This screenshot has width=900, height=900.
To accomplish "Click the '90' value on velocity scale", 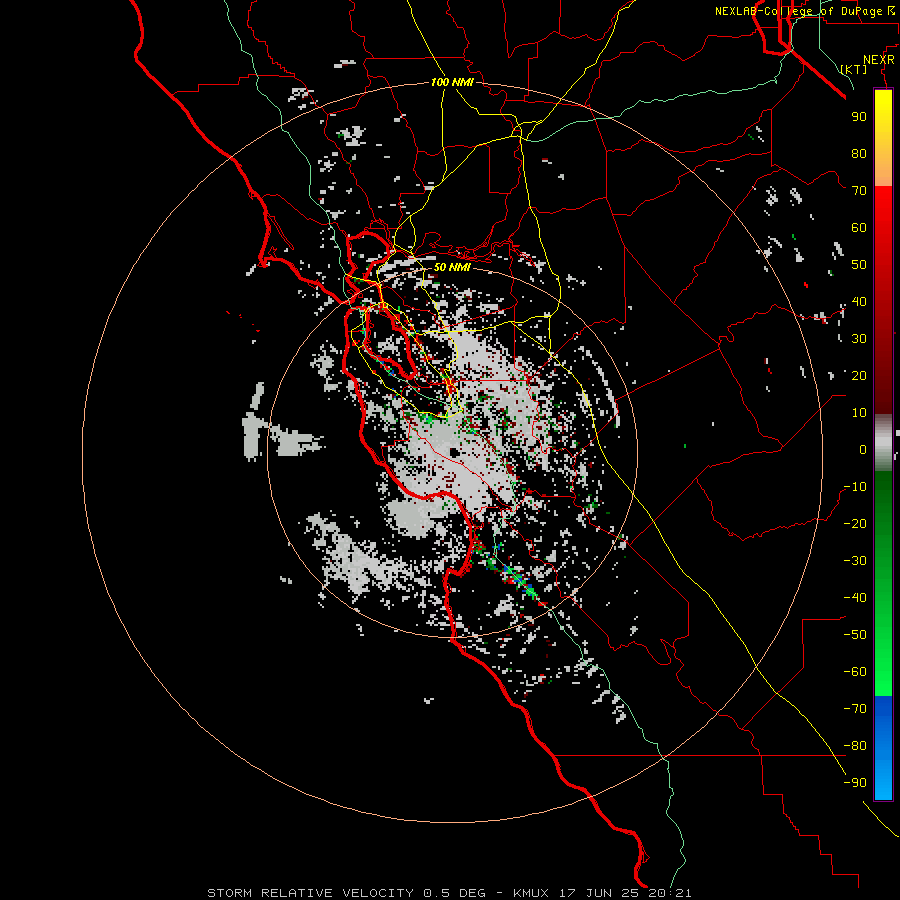I will [859, 117].
